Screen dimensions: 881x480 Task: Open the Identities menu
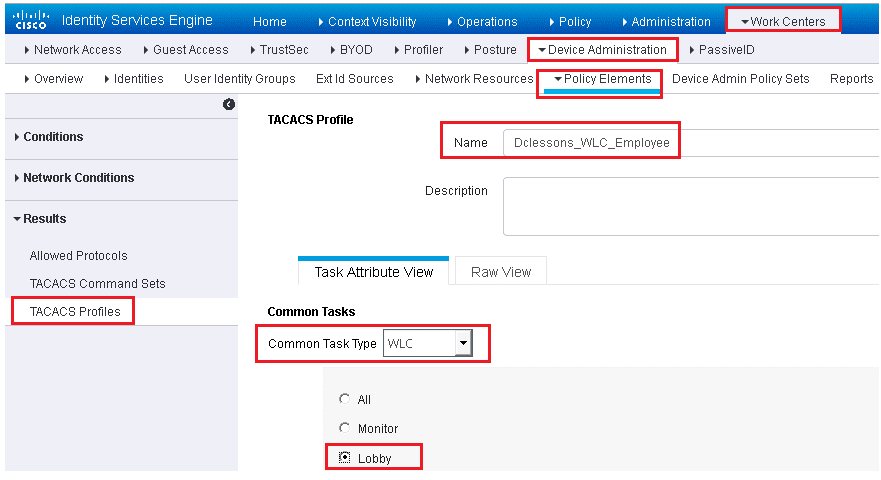click(x=134, y=79)
